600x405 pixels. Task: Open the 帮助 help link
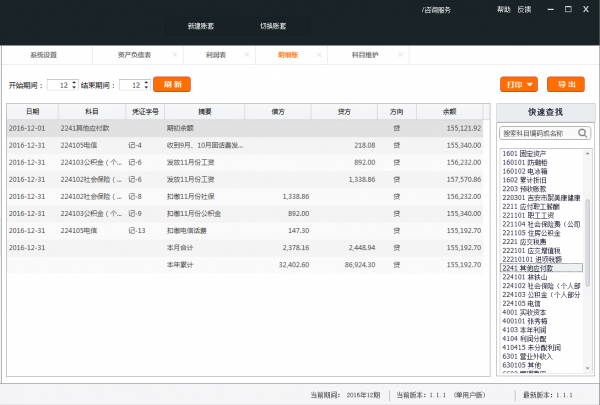coord(503,9)
